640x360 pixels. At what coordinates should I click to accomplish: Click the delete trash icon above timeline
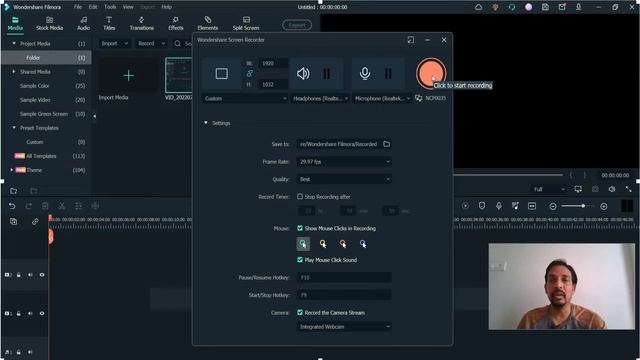pyautogui.click(x=45, y=206)
